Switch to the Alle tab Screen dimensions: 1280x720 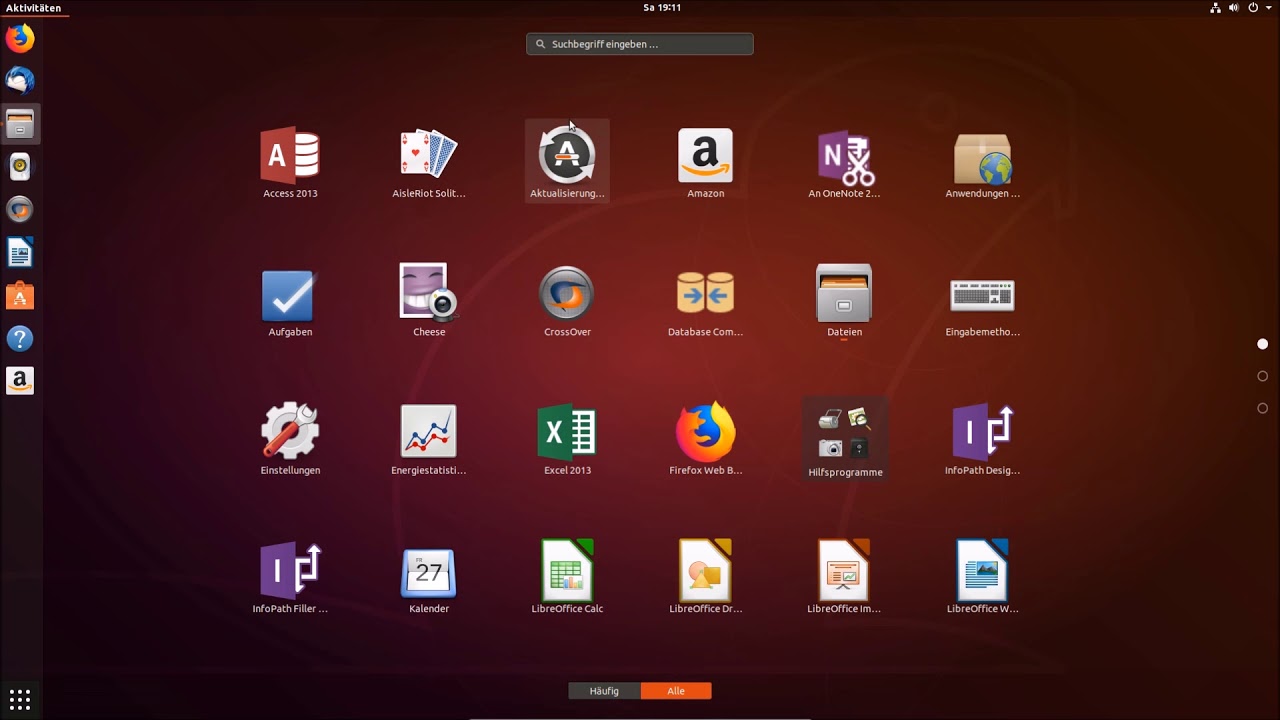[x=676, y=691]
